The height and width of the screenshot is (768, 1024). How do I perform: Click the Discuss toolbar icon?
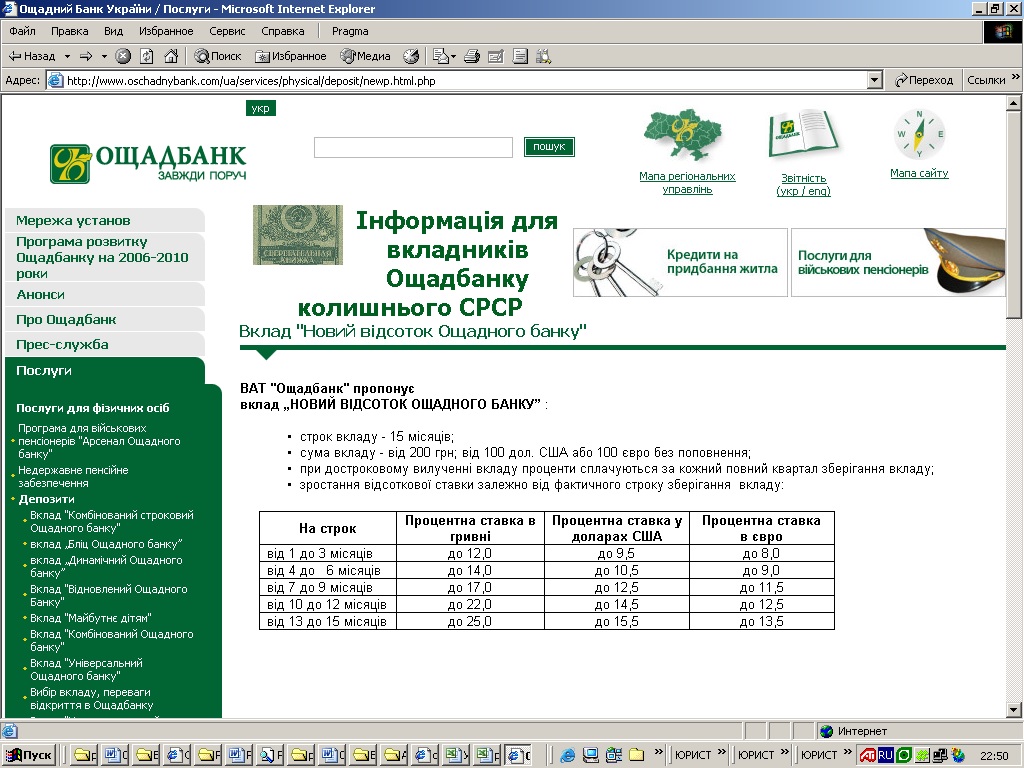[x=520, y=56]
